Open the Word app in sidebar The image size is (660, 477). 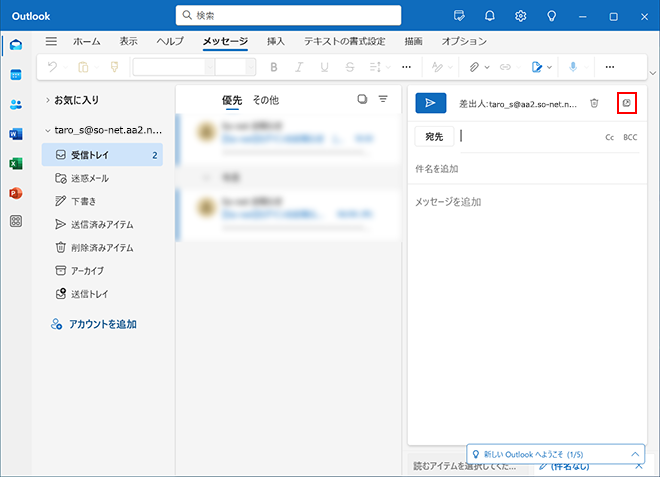[15, 134]
